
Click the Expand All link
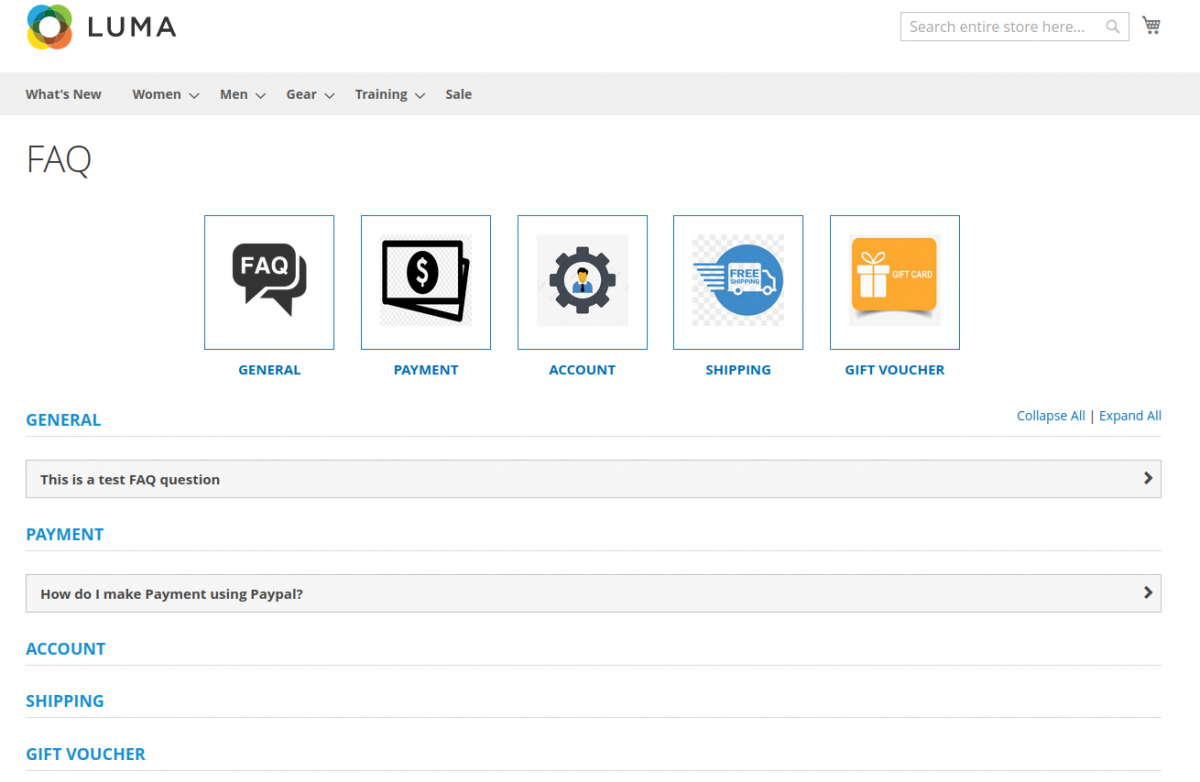click(1130, 415)
